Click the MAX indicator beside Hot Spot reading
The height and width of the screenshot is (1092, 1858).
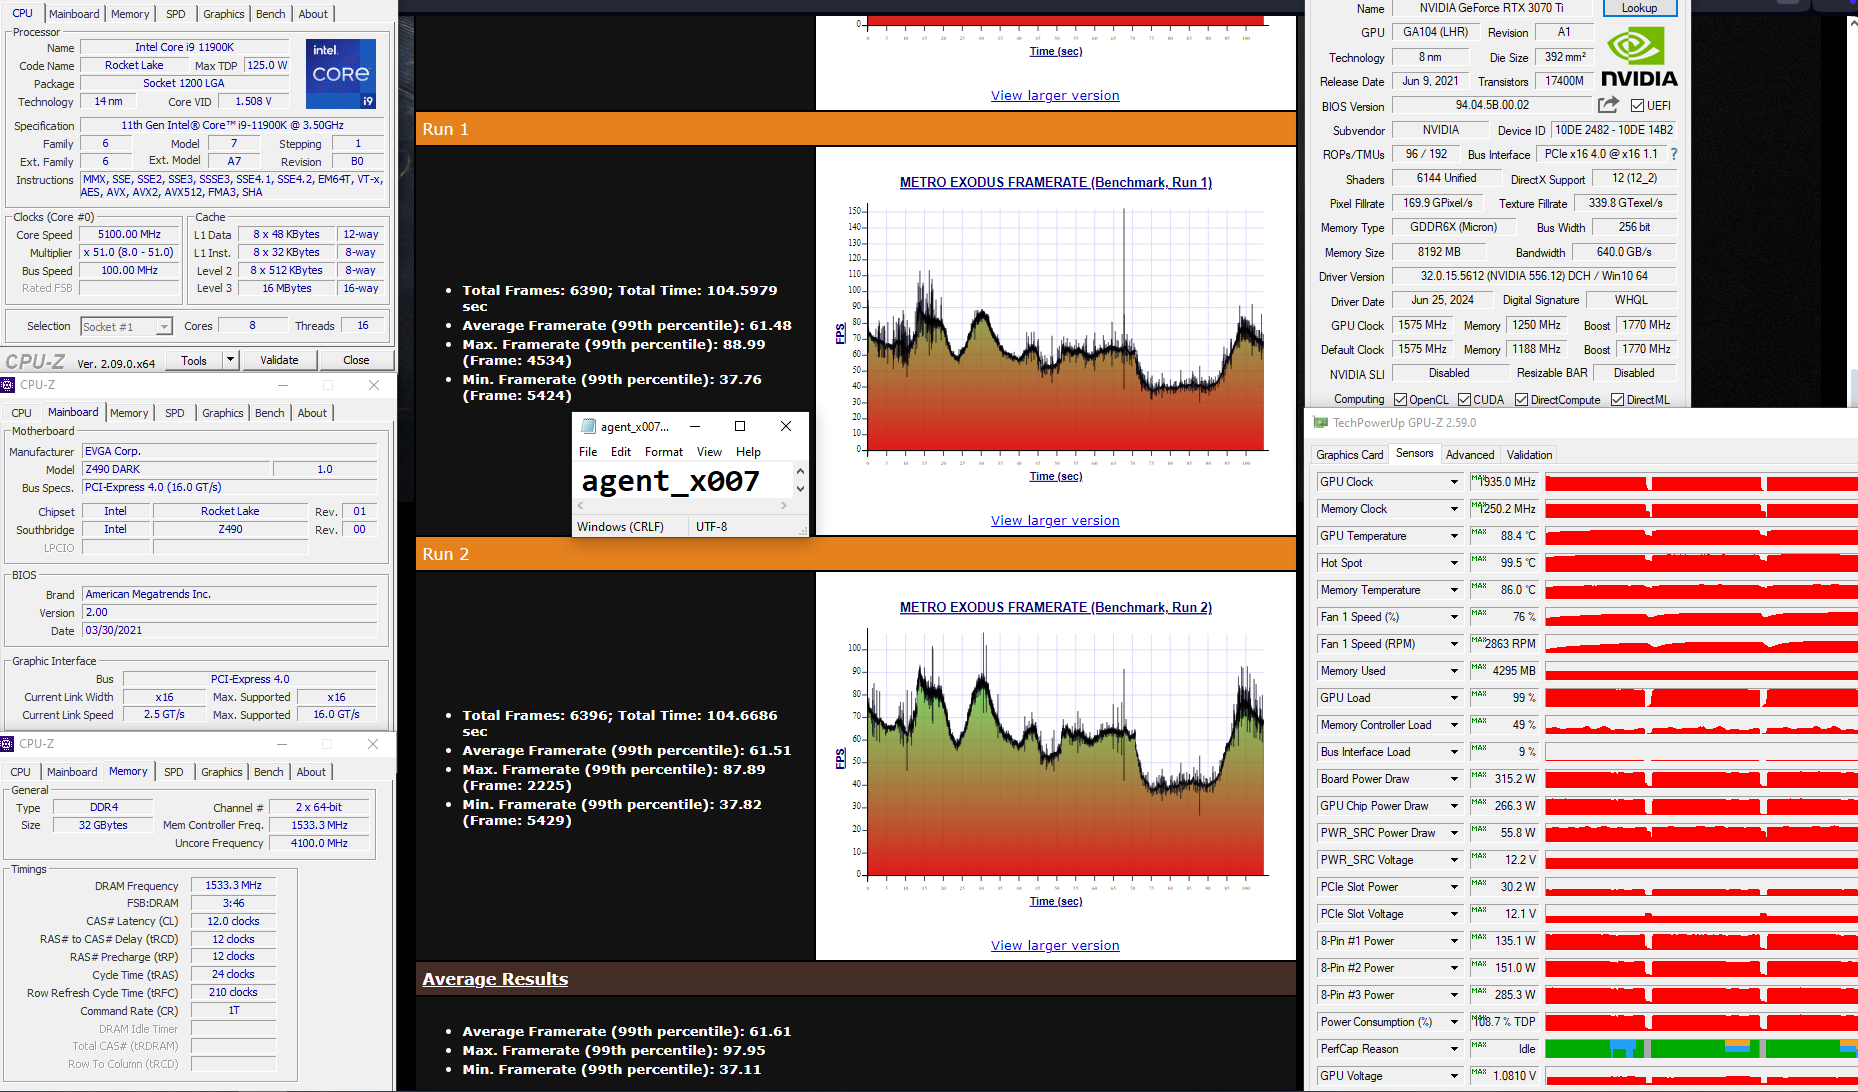click(1478, 559)
